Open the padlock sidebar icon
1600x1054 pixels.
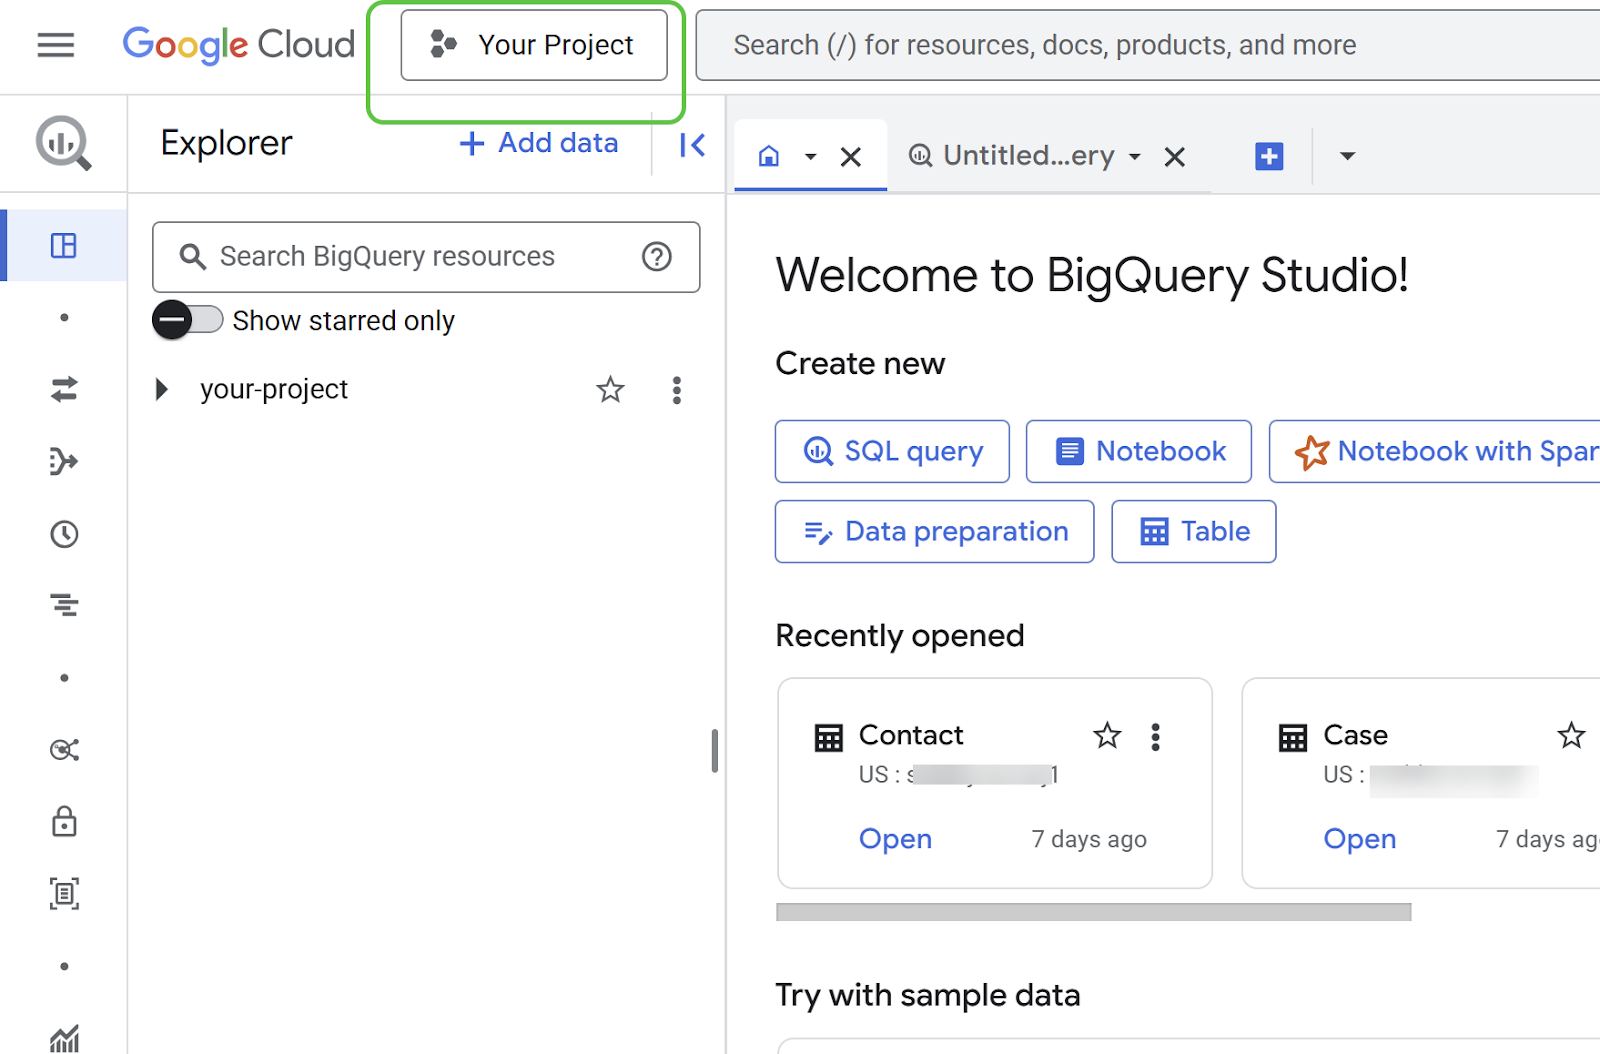pyautogui.click(x=64, y=821)
